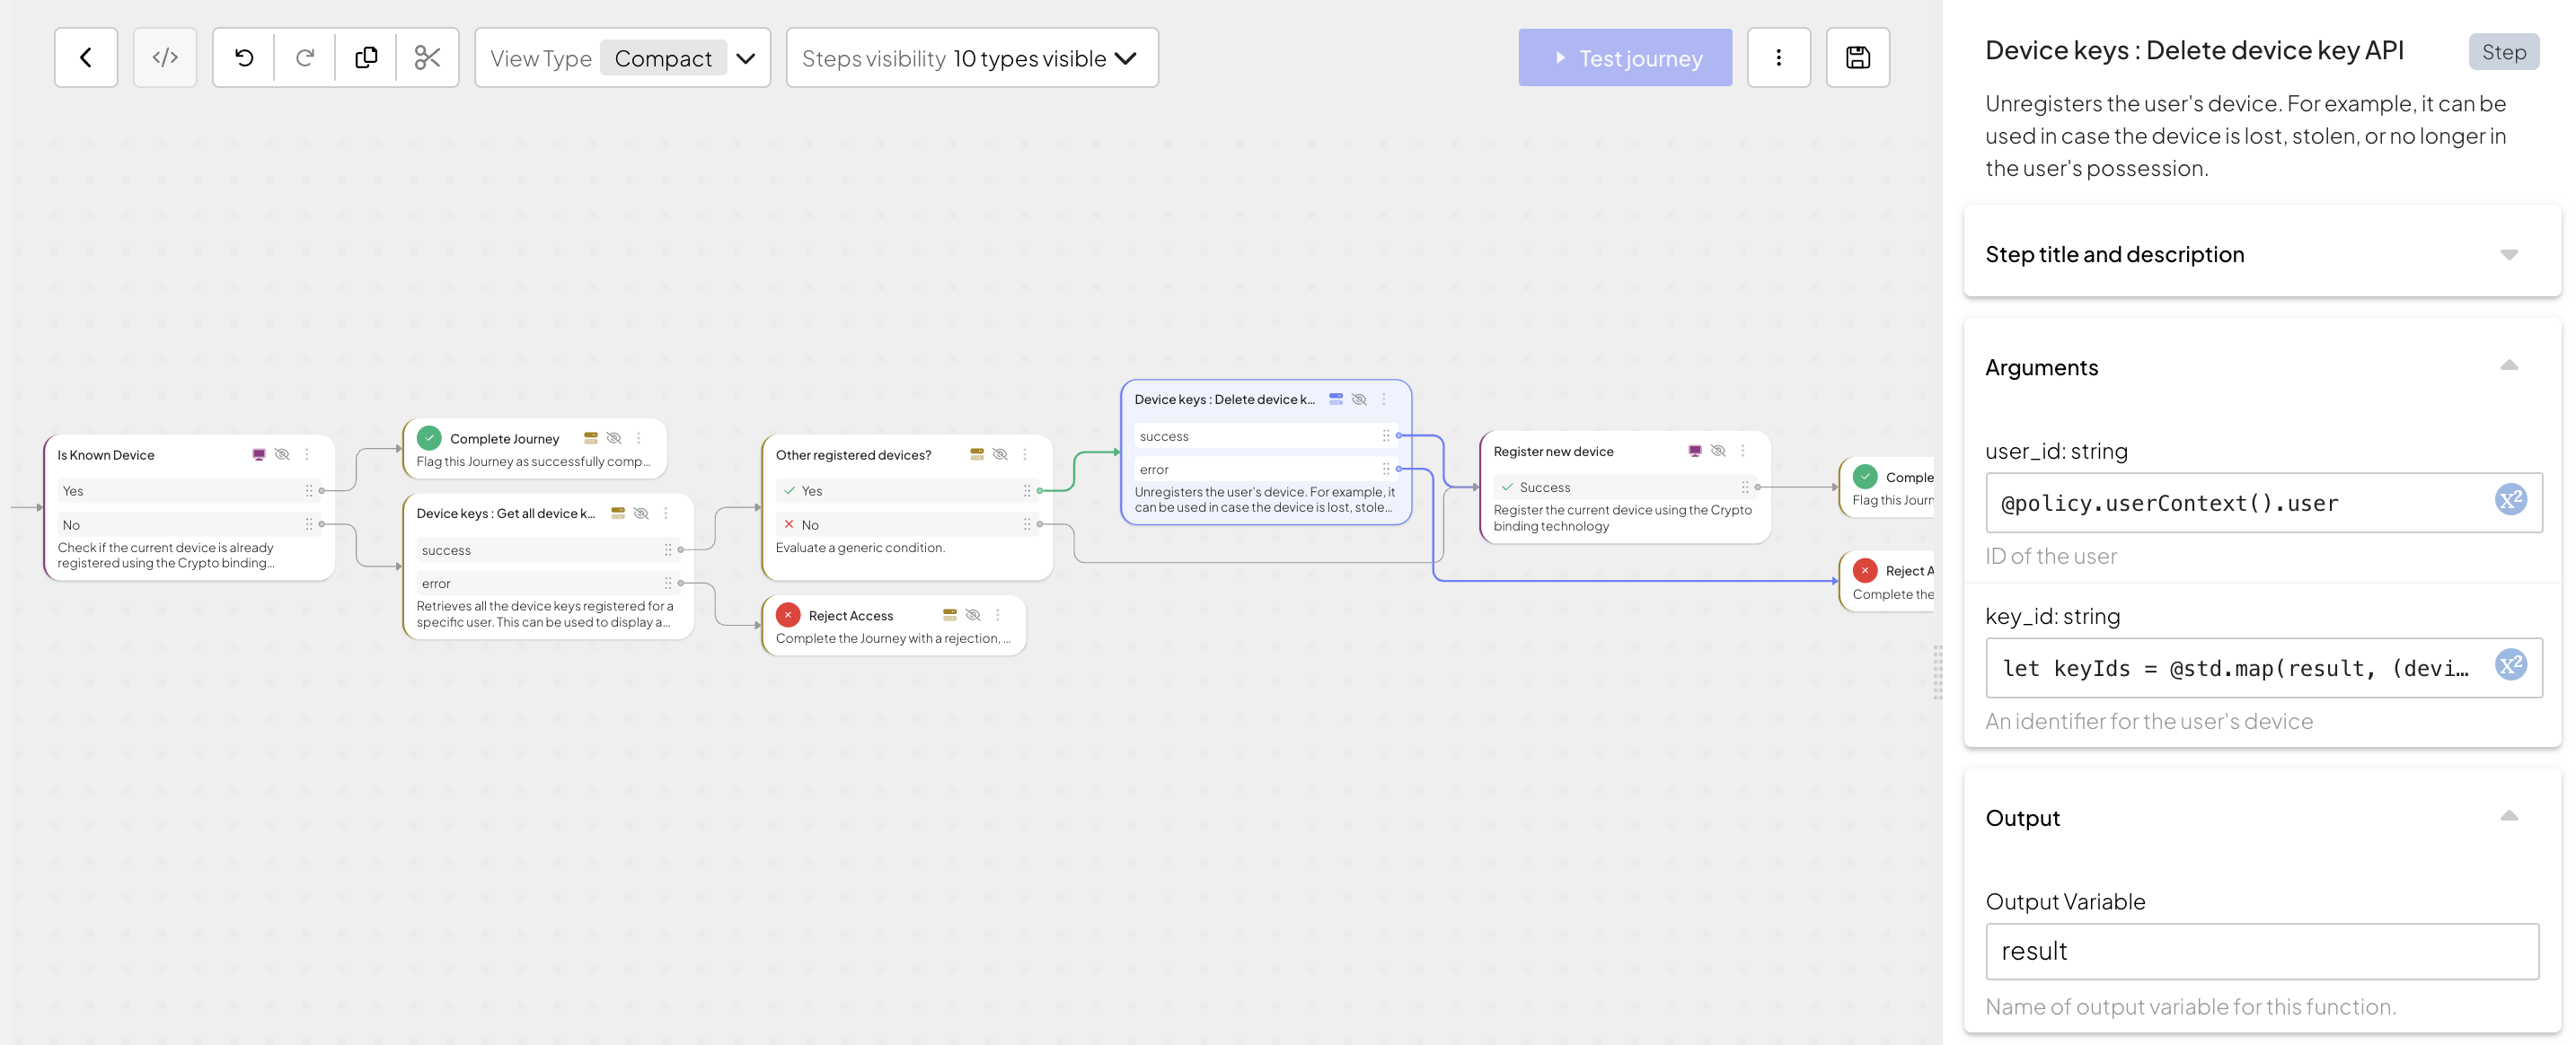Click the copy icon in toolbar
2576x1045 pixels.
click(x=366, y=58)
